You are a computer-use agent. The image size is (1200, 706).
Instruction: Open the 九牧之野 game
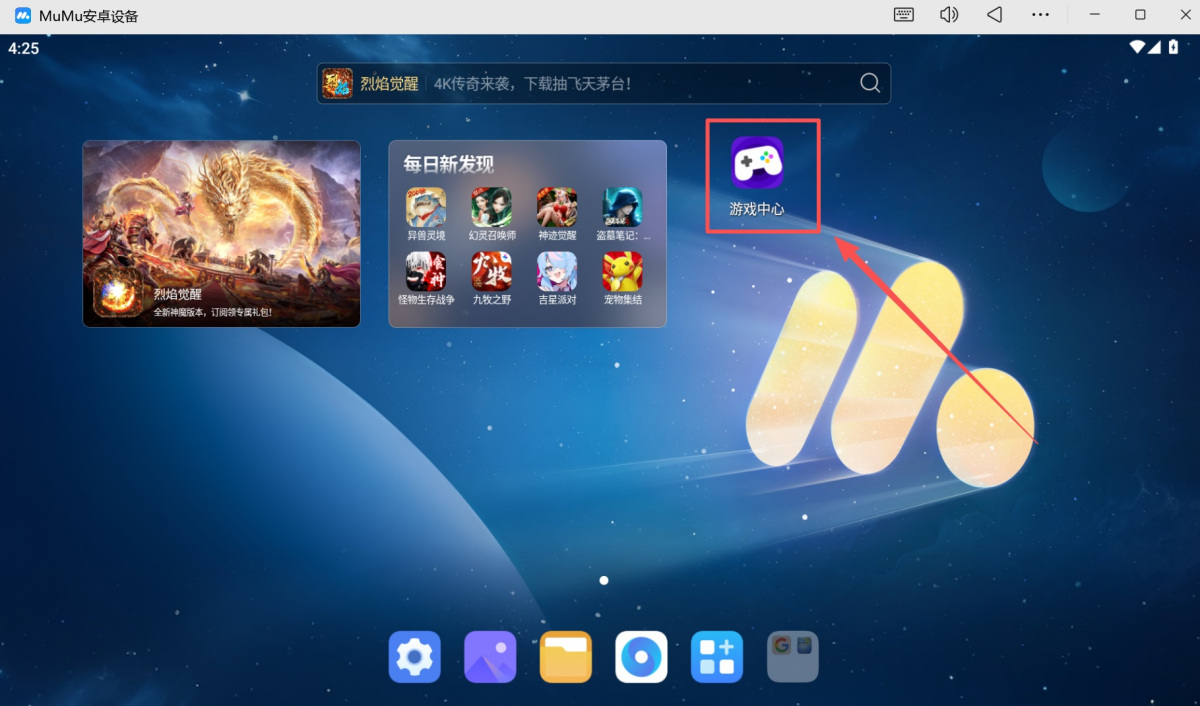click(x=491, y=272)
